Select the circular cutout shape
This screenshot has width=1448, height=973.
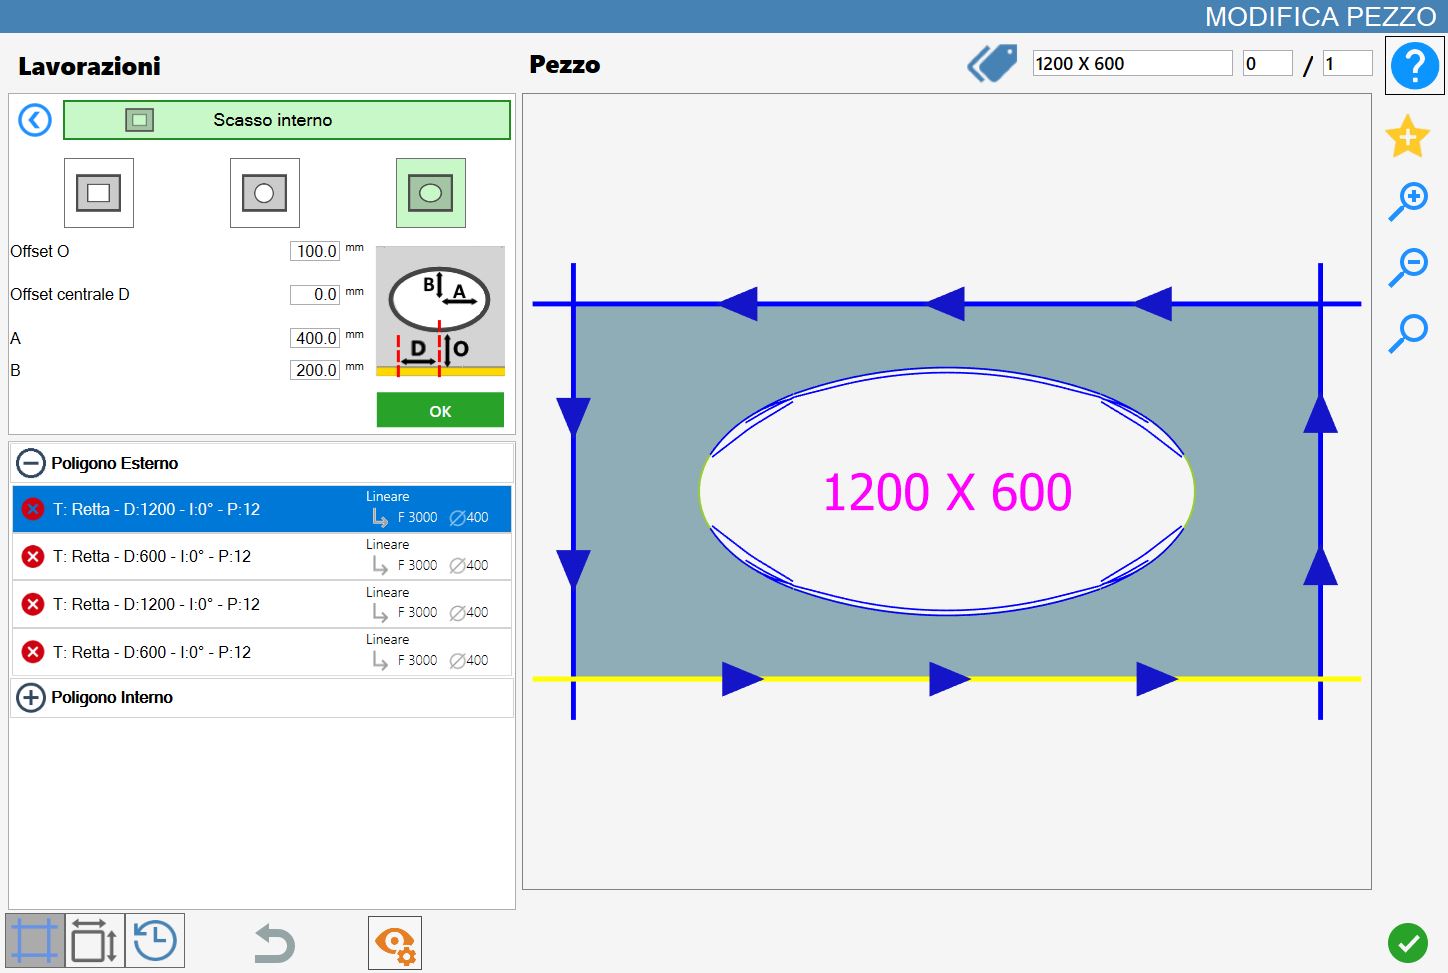[265, 193]
